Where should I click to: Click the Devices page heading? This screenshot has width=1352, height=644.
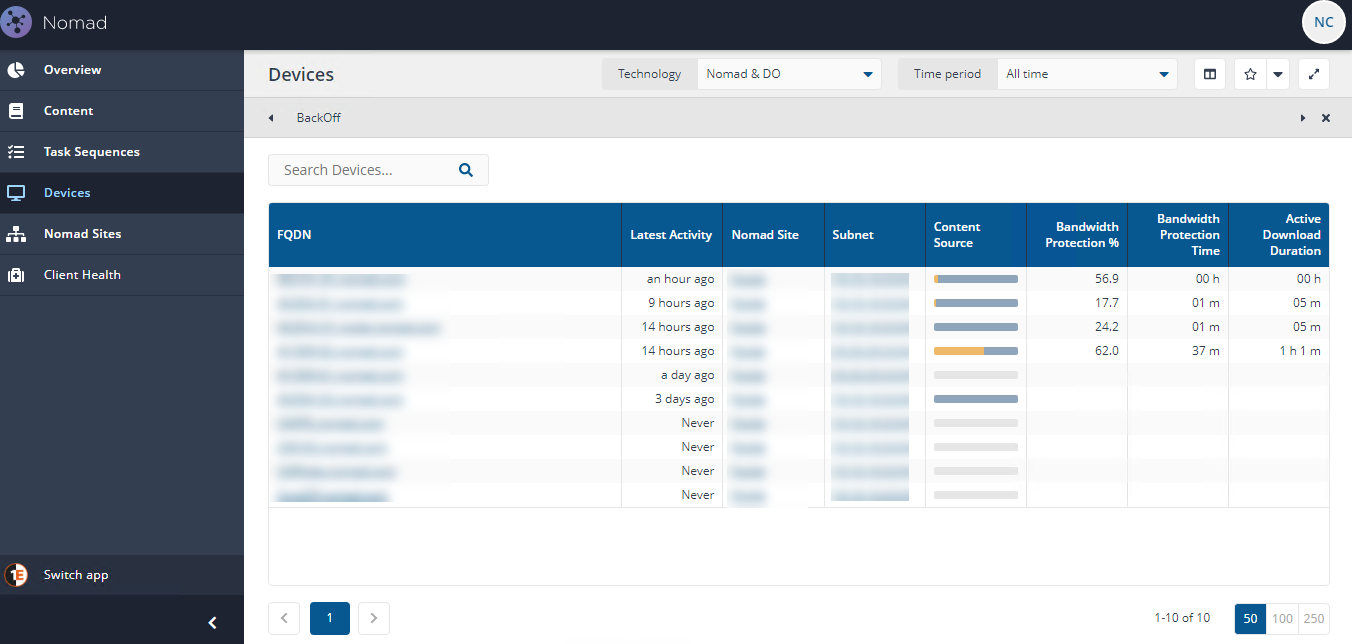(301, 75)
